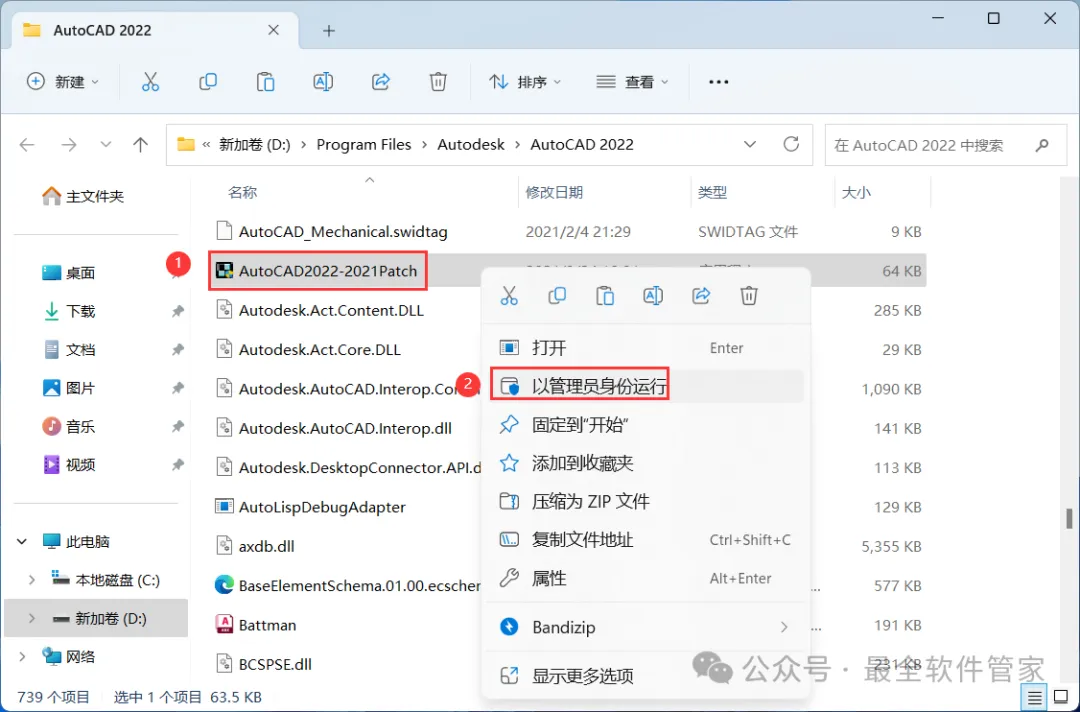Open the See more (three dots) toolbar menu
1080x712 pixels.
[718, 82]
